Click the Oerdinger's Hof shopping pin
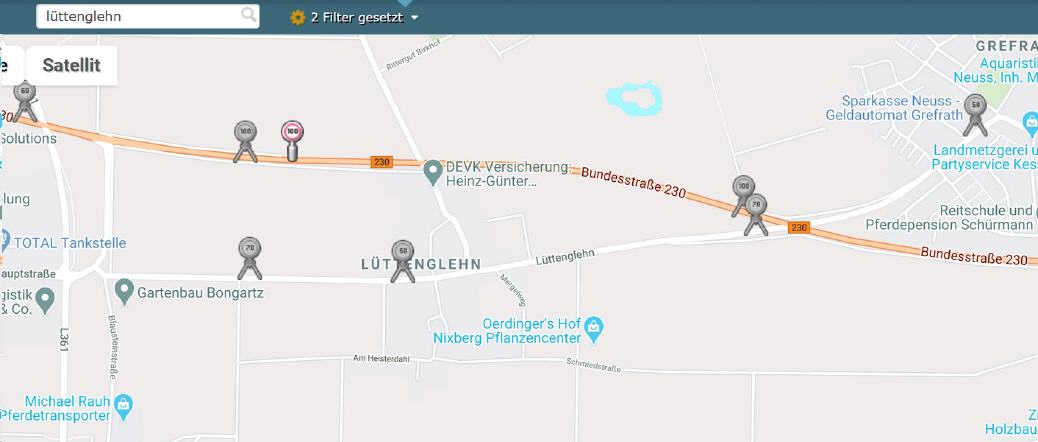 click(594, 329)
